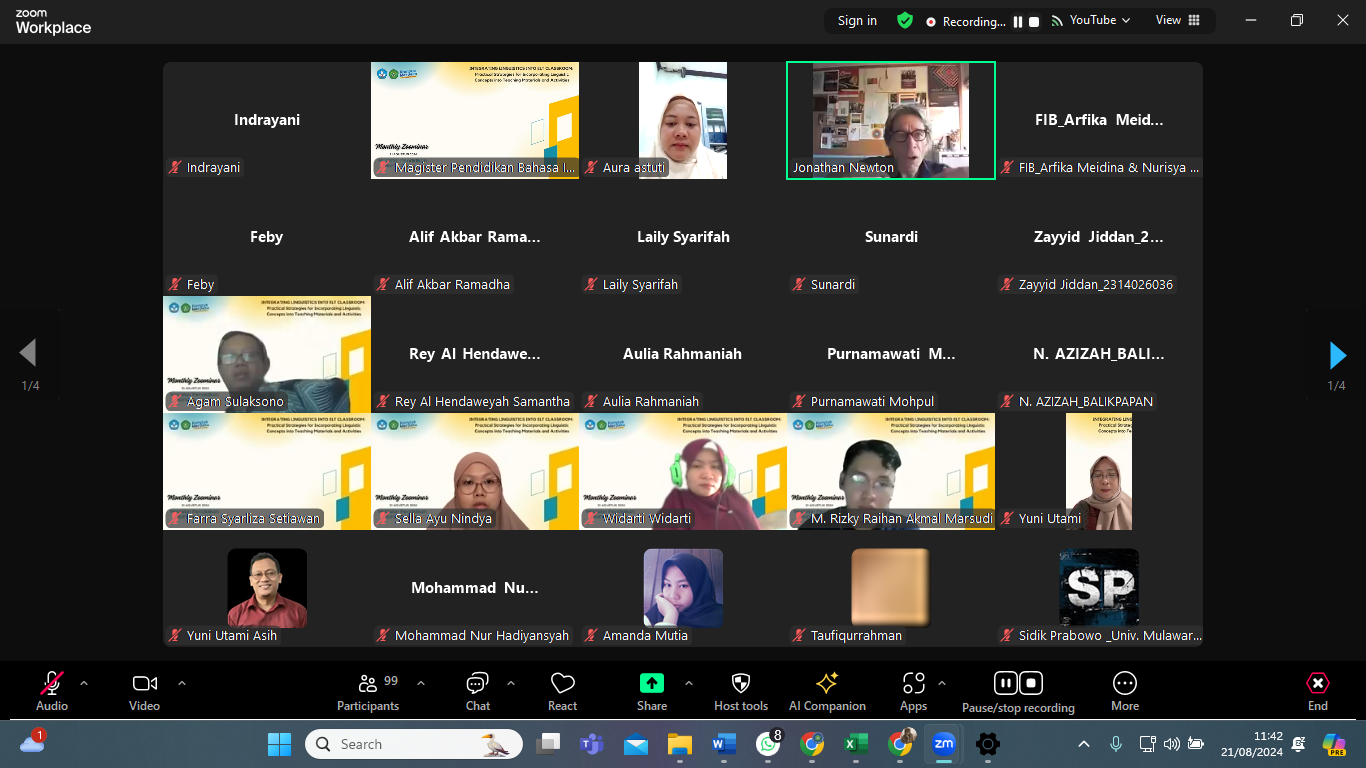Viewport: 1366px width, 768px height.
Task: Open Host tools shield icon
Action: pos(740,691)
